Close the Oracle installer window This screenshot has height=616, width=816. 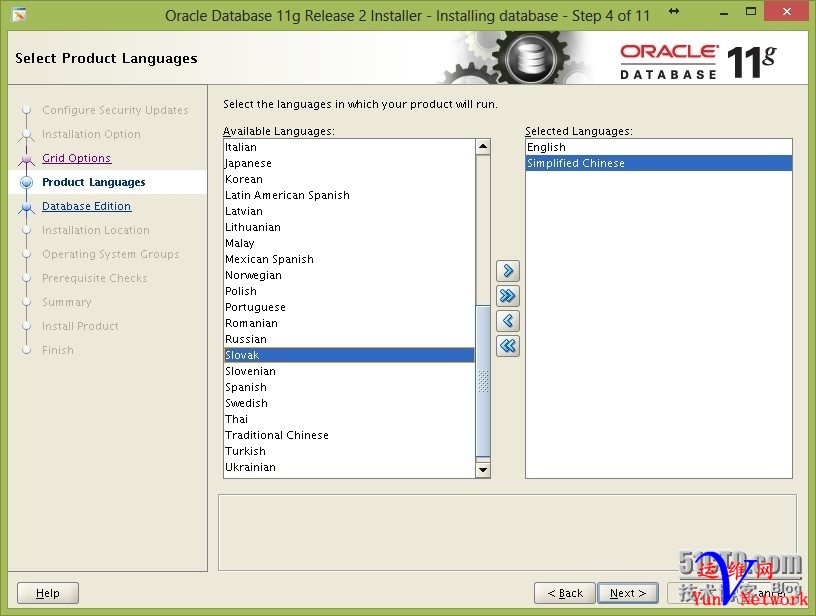(786, 11)
